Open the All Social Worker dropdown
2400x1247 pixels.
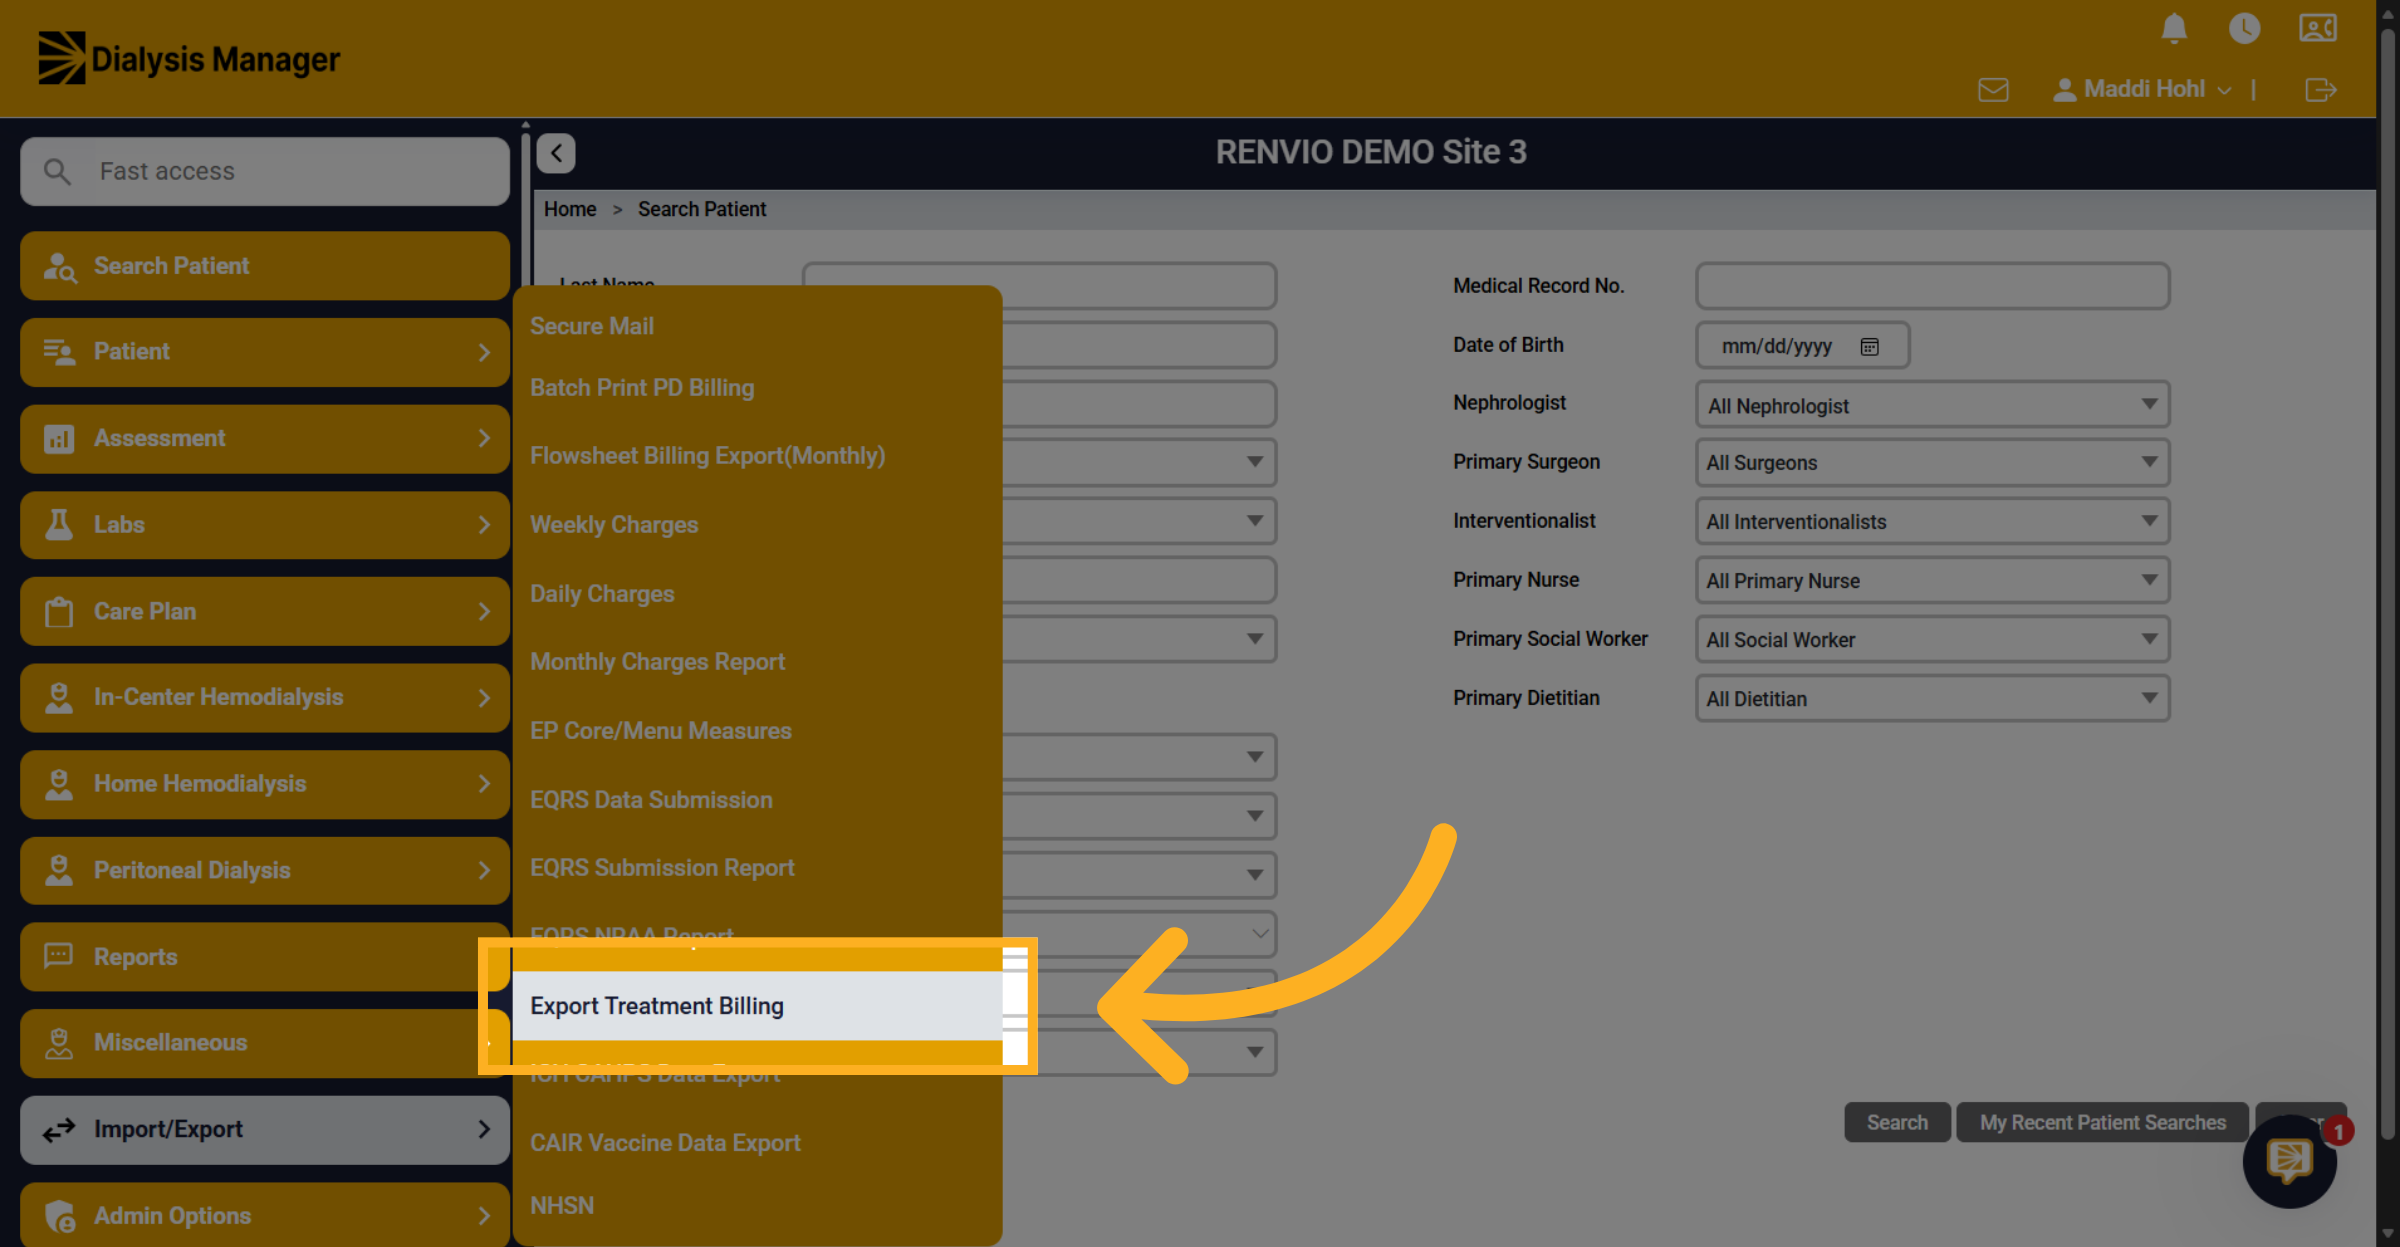[1932, 639]
